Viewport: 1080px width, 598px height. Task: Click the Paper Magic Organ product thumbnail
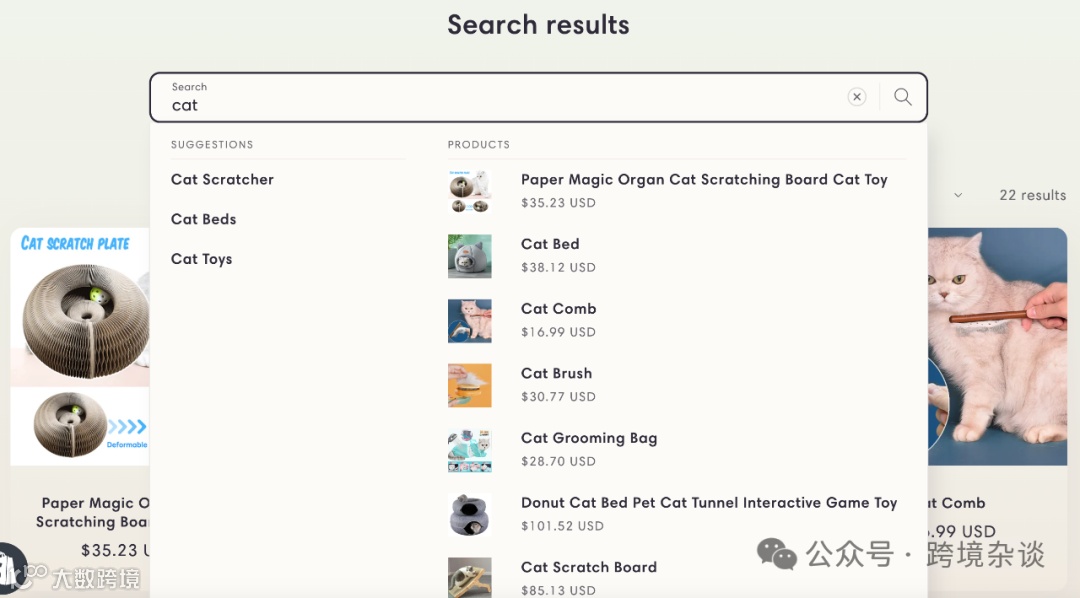tap(469, 191)
